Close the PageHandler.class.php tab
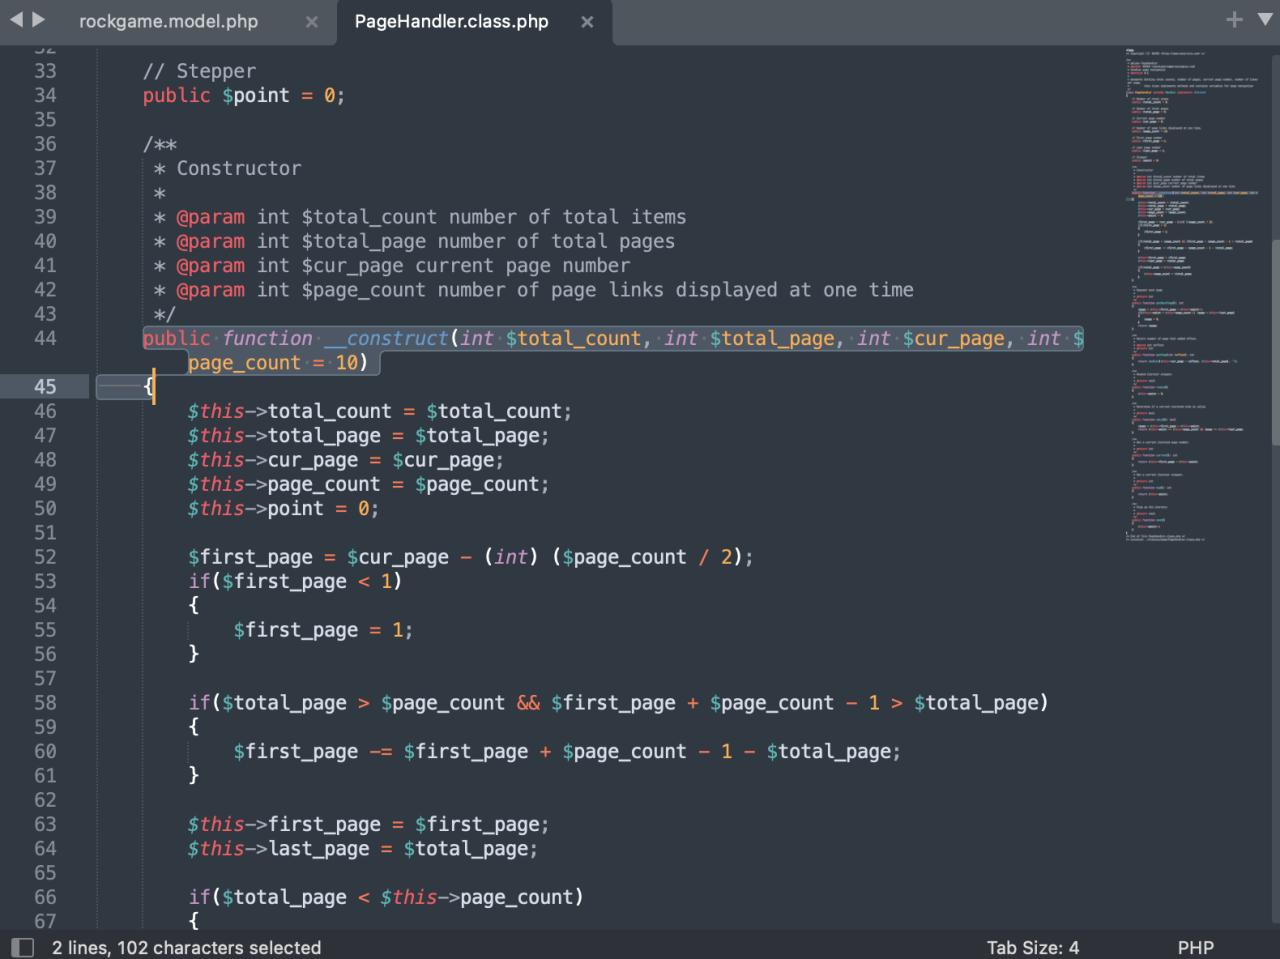The width and height of the screenshot is (1280, 959). coord(587,22)
